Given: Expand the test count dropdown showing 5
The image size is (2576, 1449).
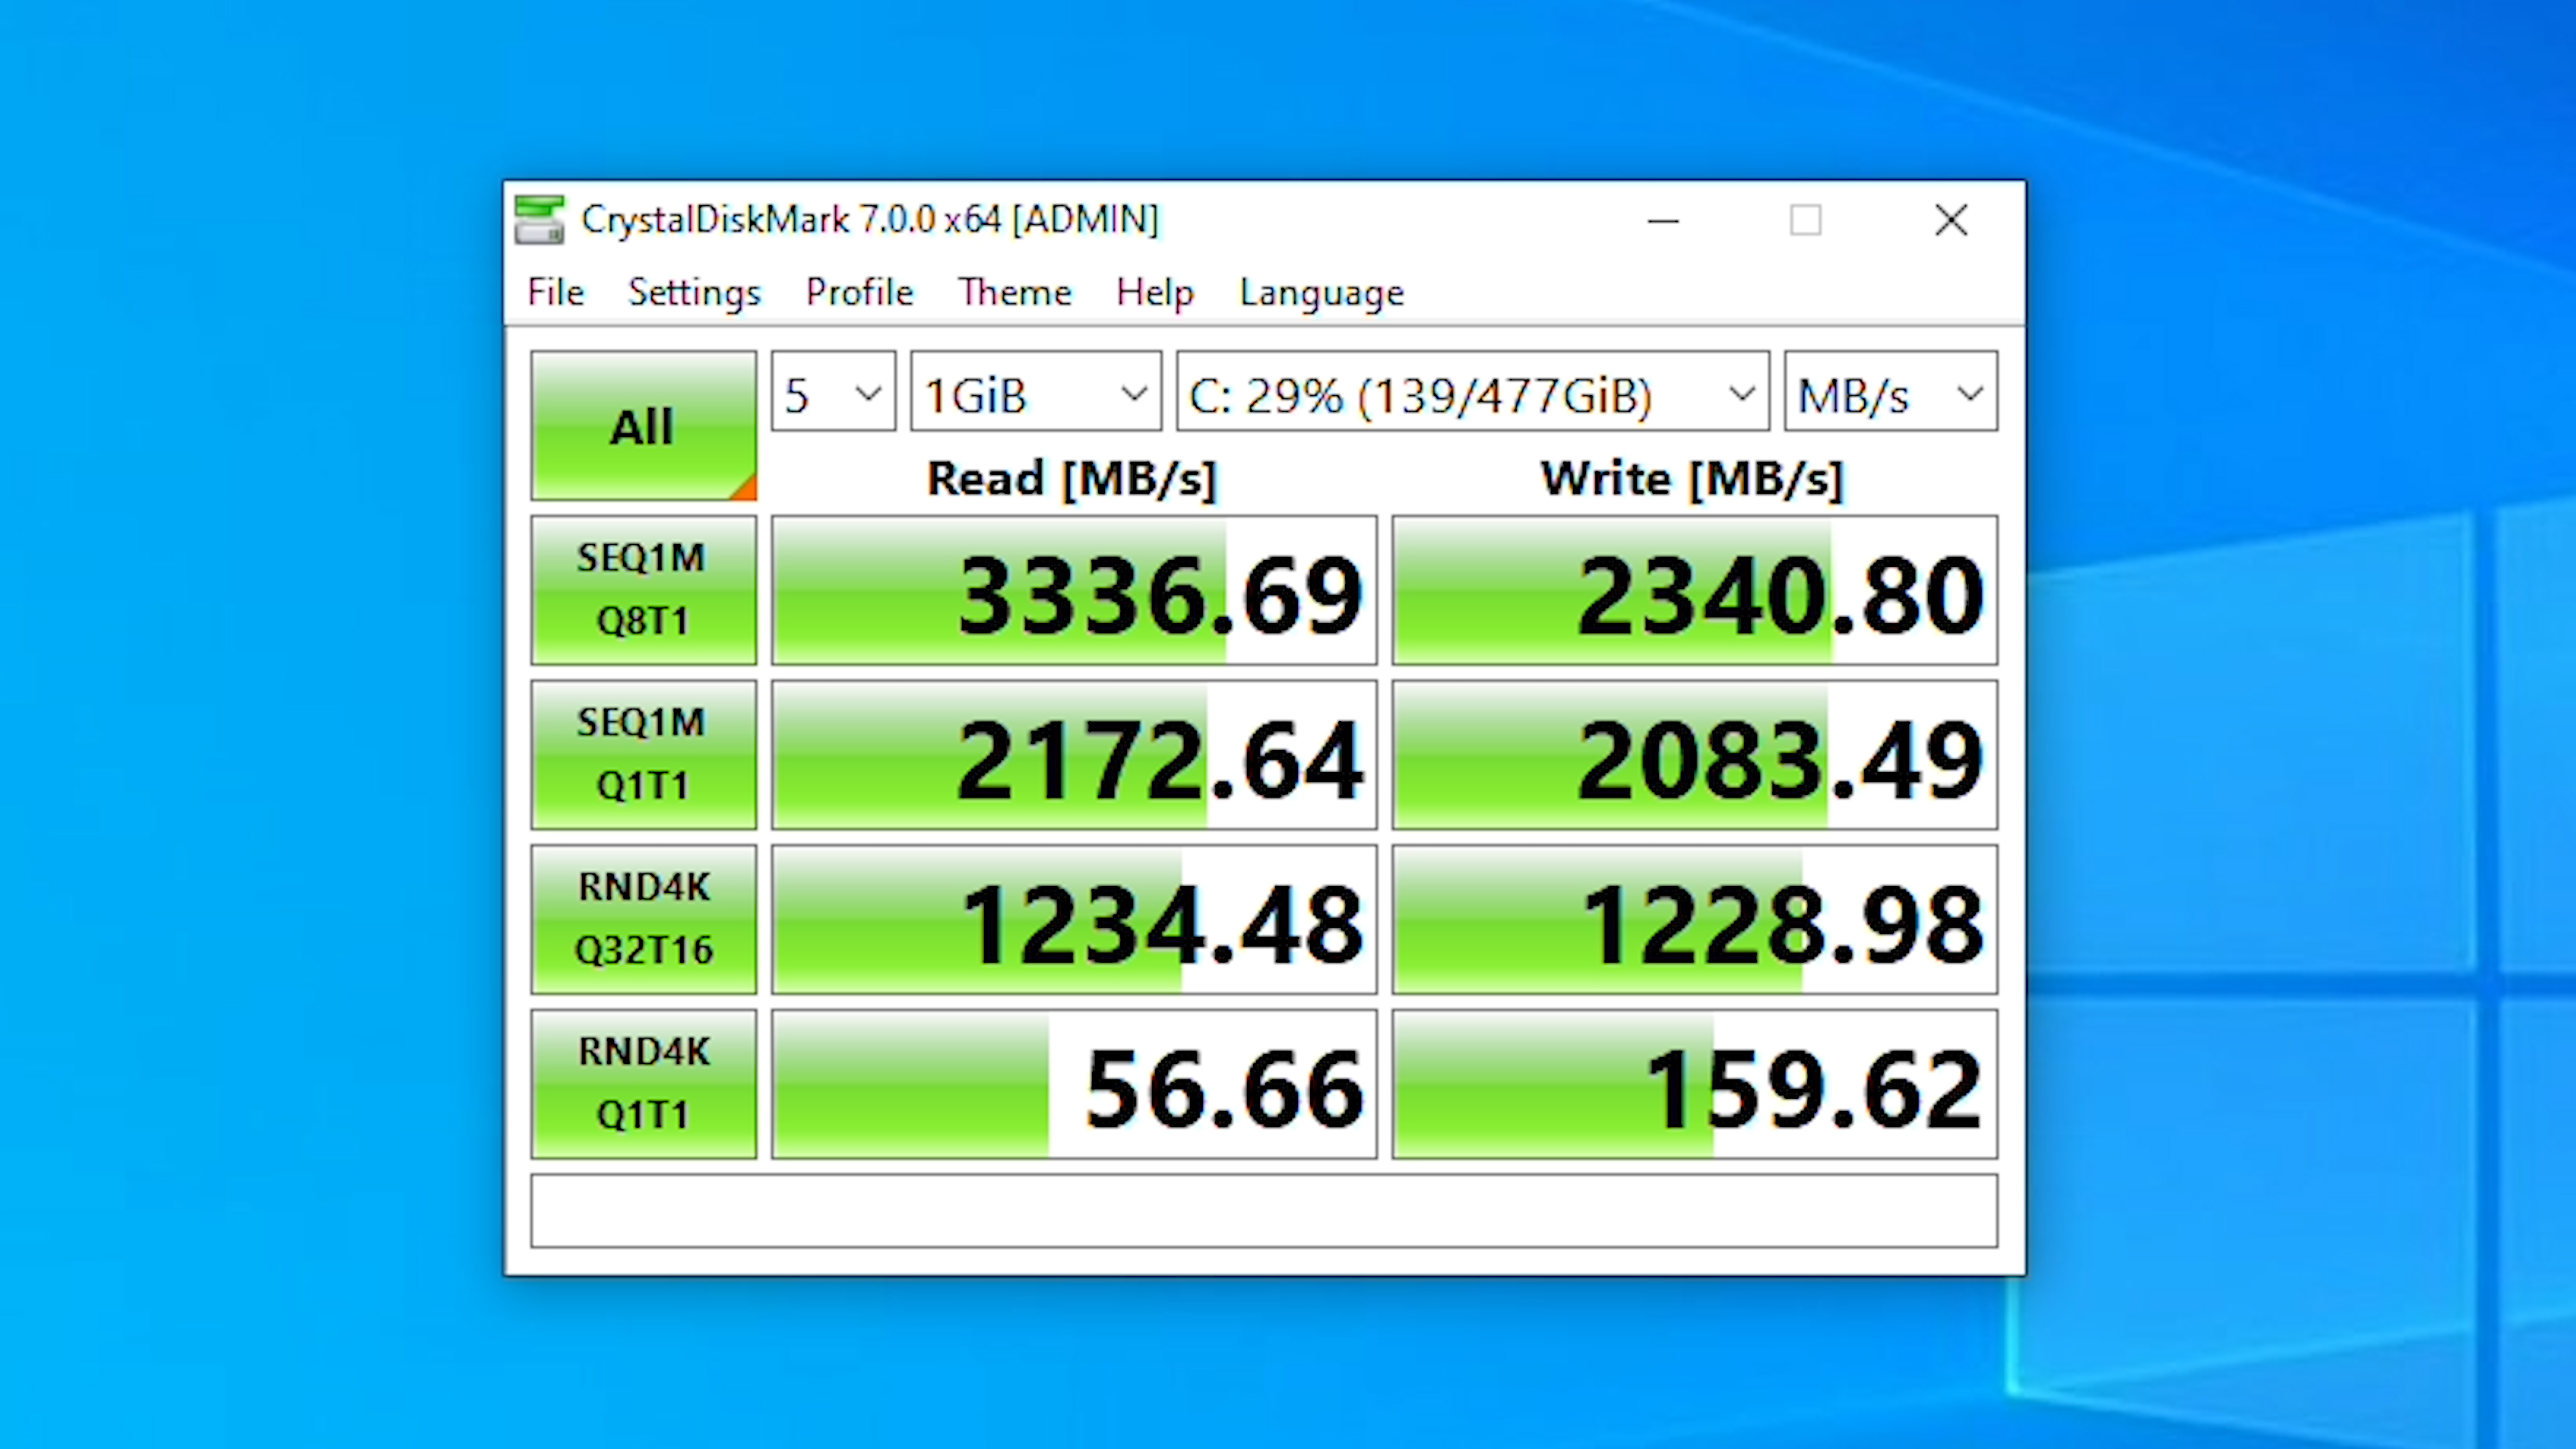Looking at the screenshot, I should click(x=833, y=392).
